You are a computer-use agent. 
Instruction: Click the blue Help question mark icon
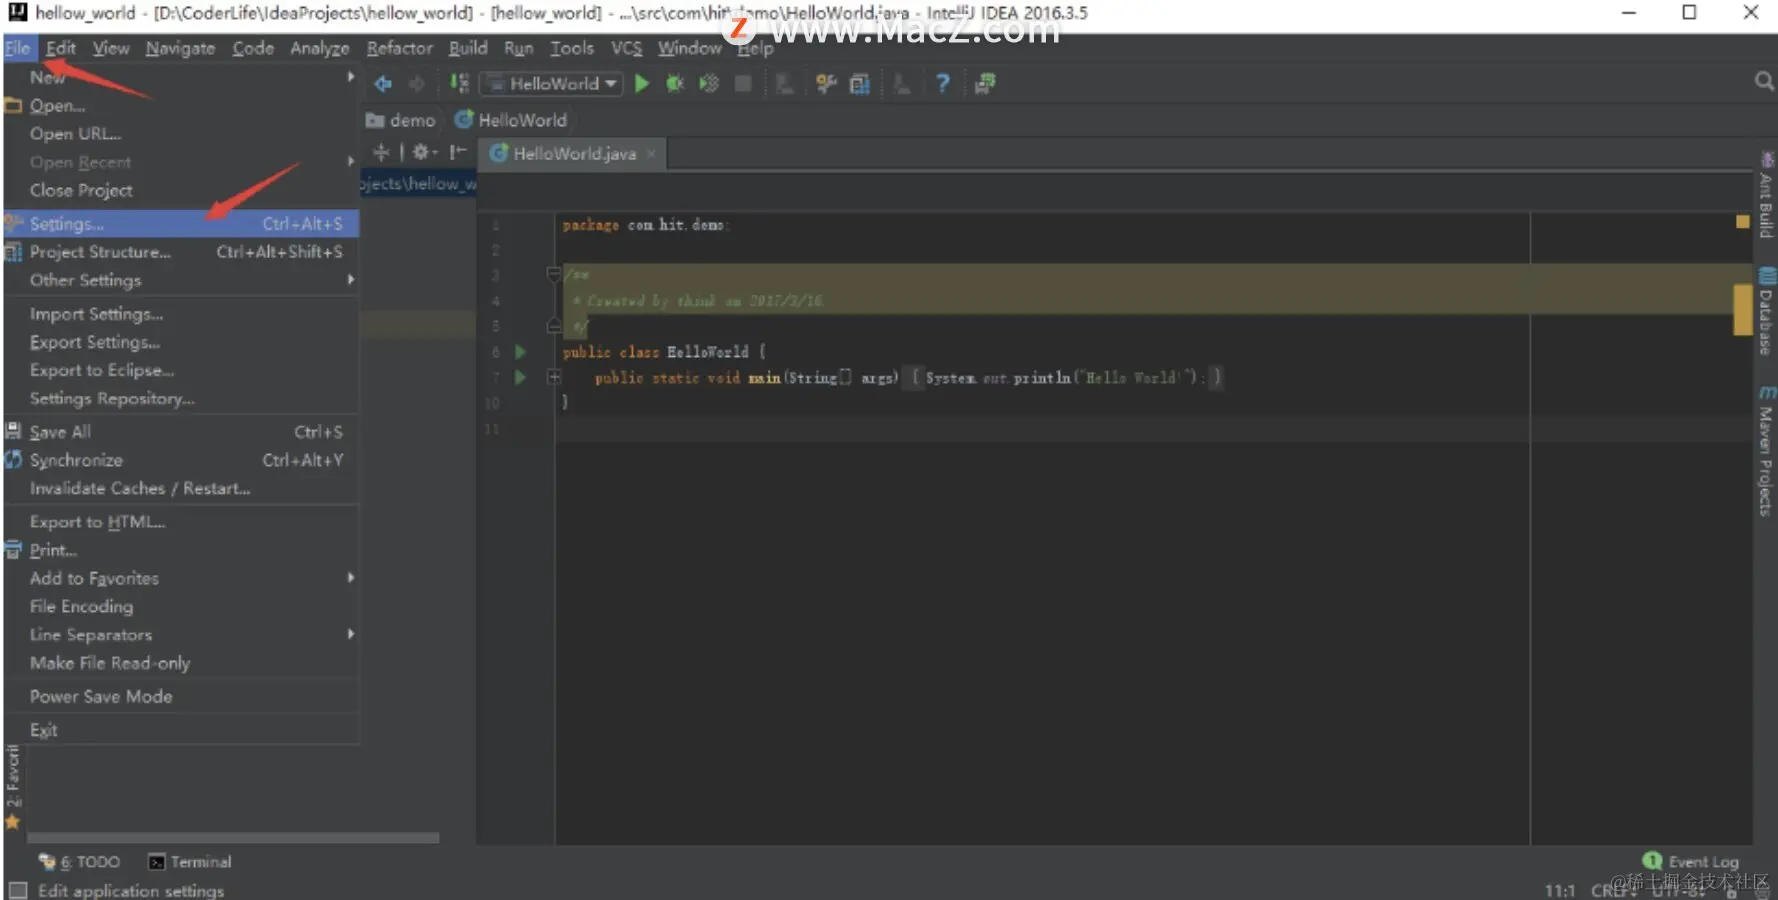point(942,84)
